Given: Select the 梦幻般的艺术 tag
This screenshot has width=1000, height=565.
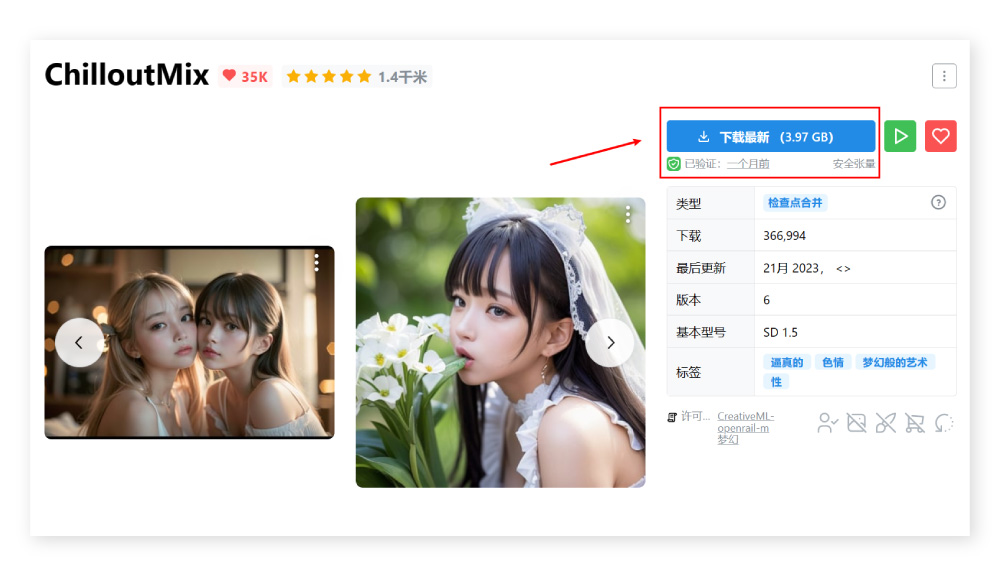Looking at the screenshot, I should [895, 362].
